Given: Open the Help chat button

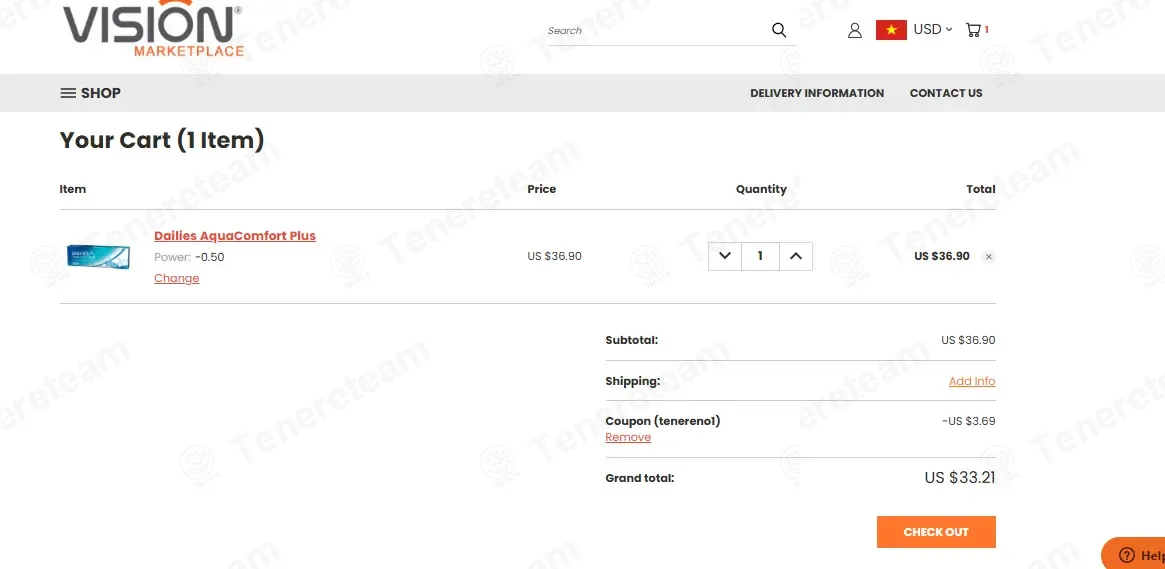Looking at the screenshot, I should coord(1134,554).
